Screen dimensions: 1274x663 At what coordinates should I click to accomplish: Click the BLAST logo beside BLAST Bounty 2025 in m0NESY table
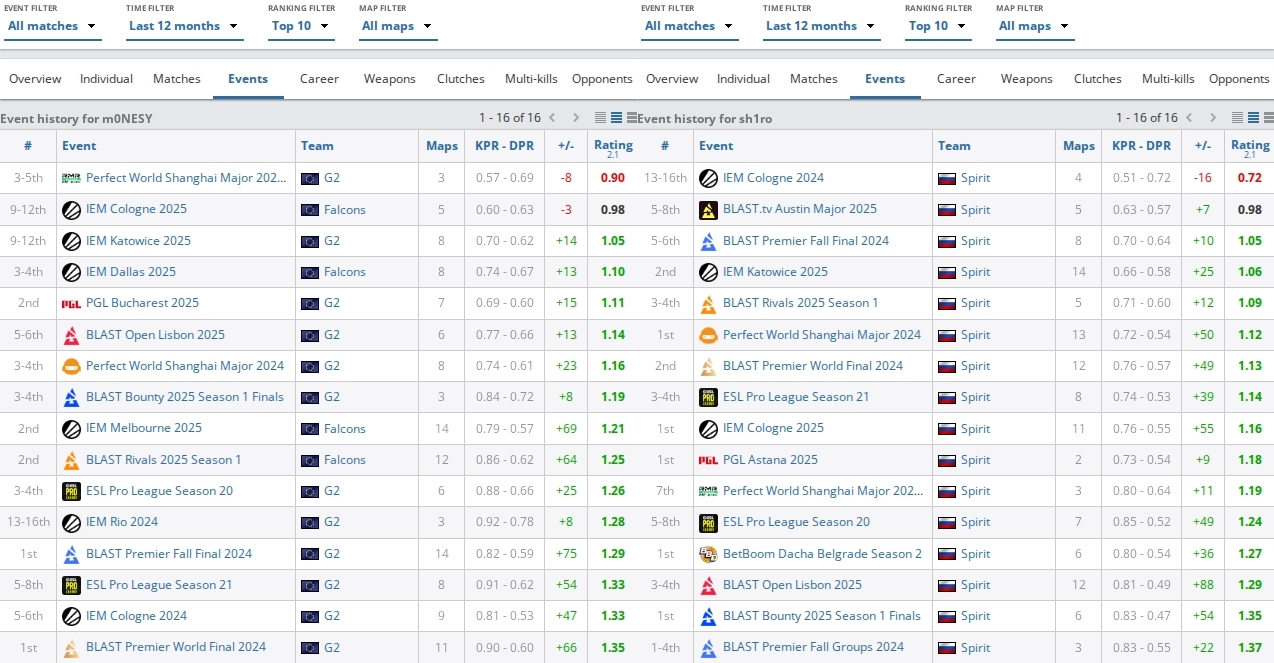[x=71, y=397]
